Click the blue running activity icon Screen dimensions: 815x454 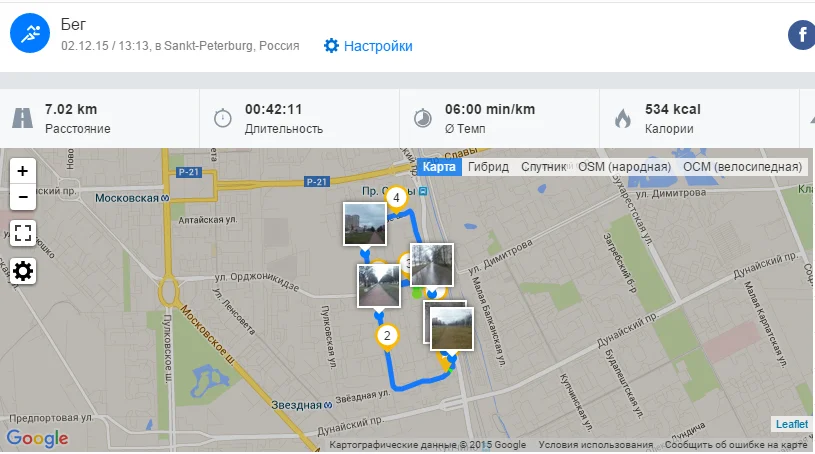[x=30, y=33]
